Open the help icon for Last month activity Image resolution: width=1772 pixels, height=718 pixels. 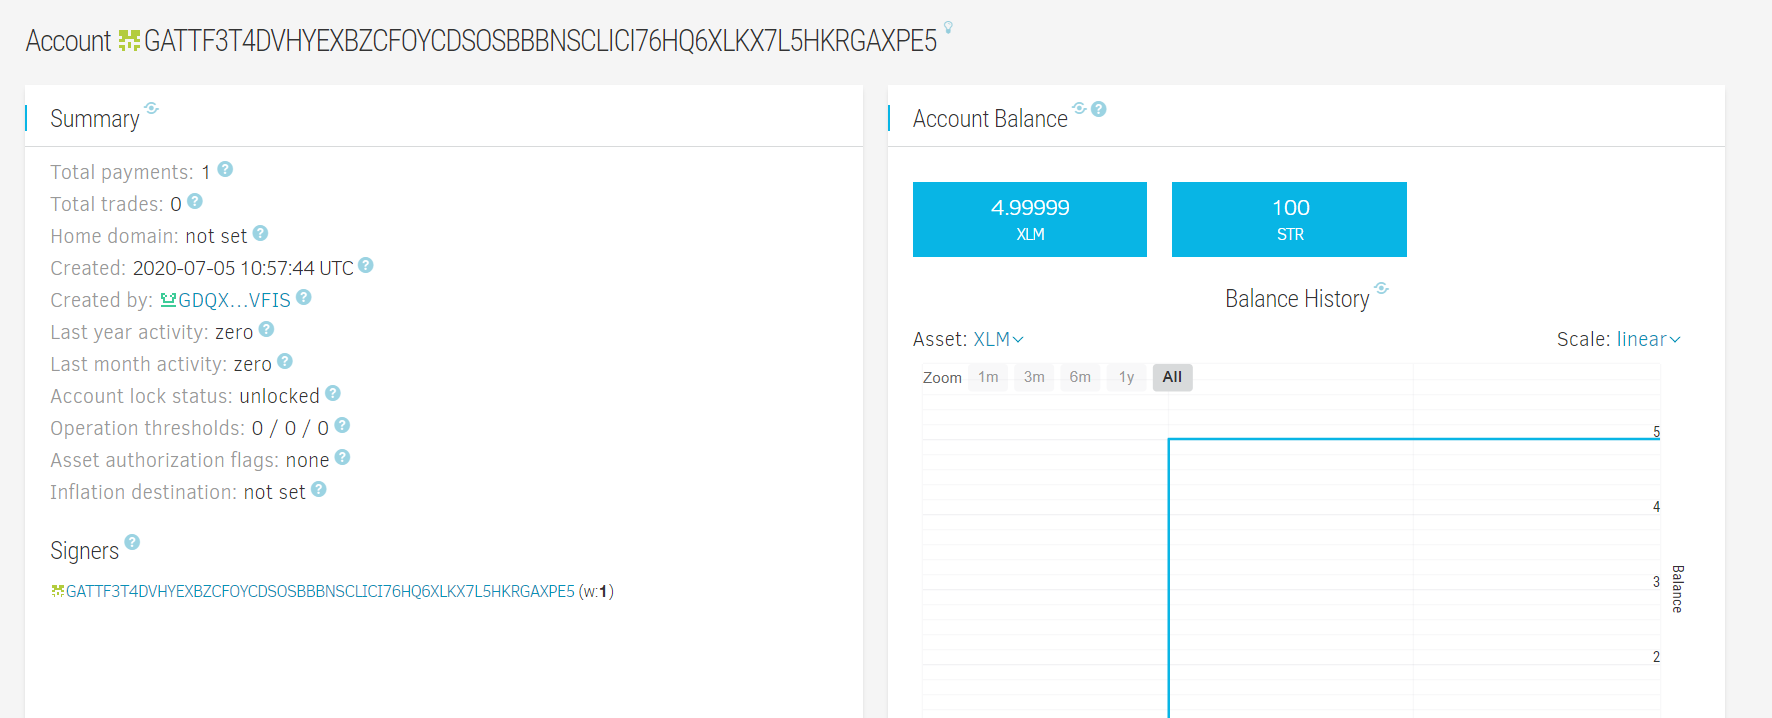point(285,361)
